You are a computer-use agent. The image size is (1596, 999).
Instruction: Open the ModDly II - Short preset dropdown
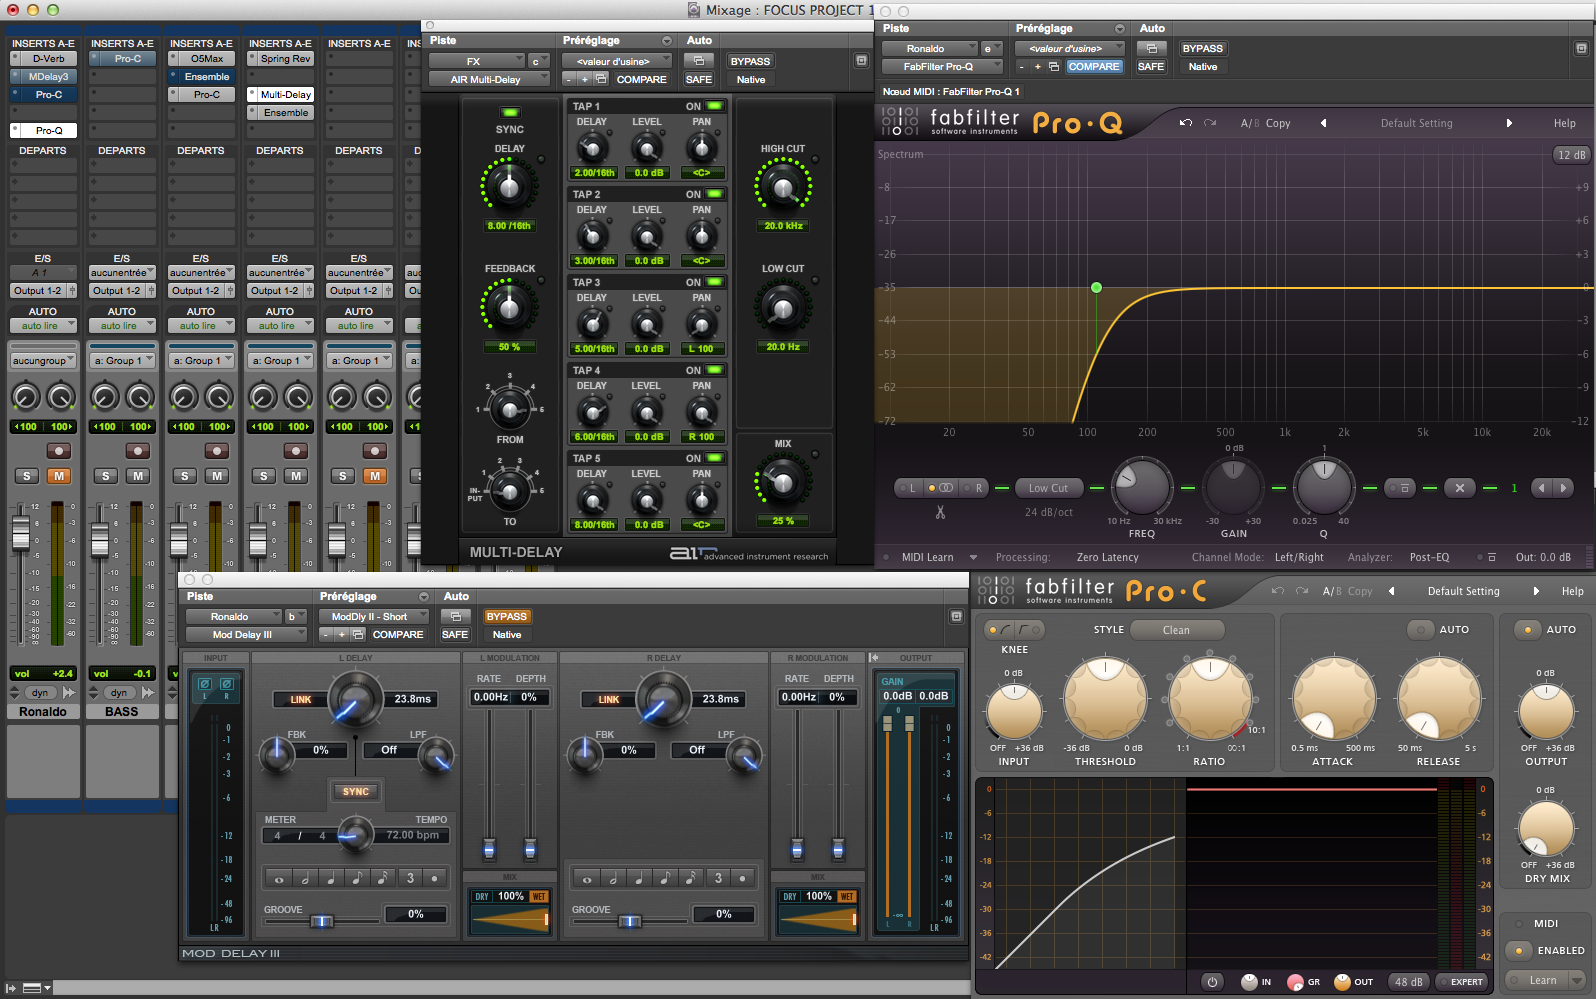click(x=375, y=617)
